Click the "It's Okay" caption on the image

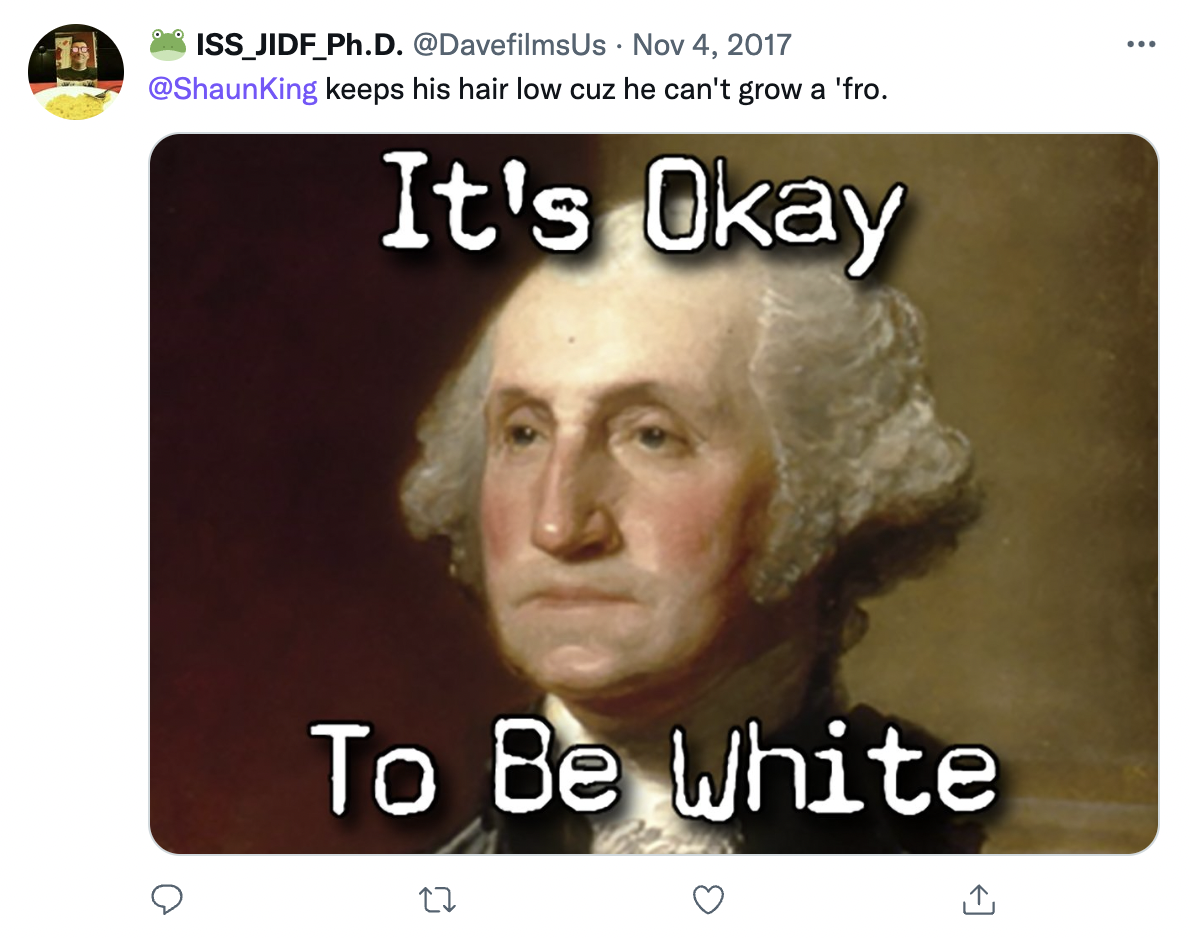642,209
